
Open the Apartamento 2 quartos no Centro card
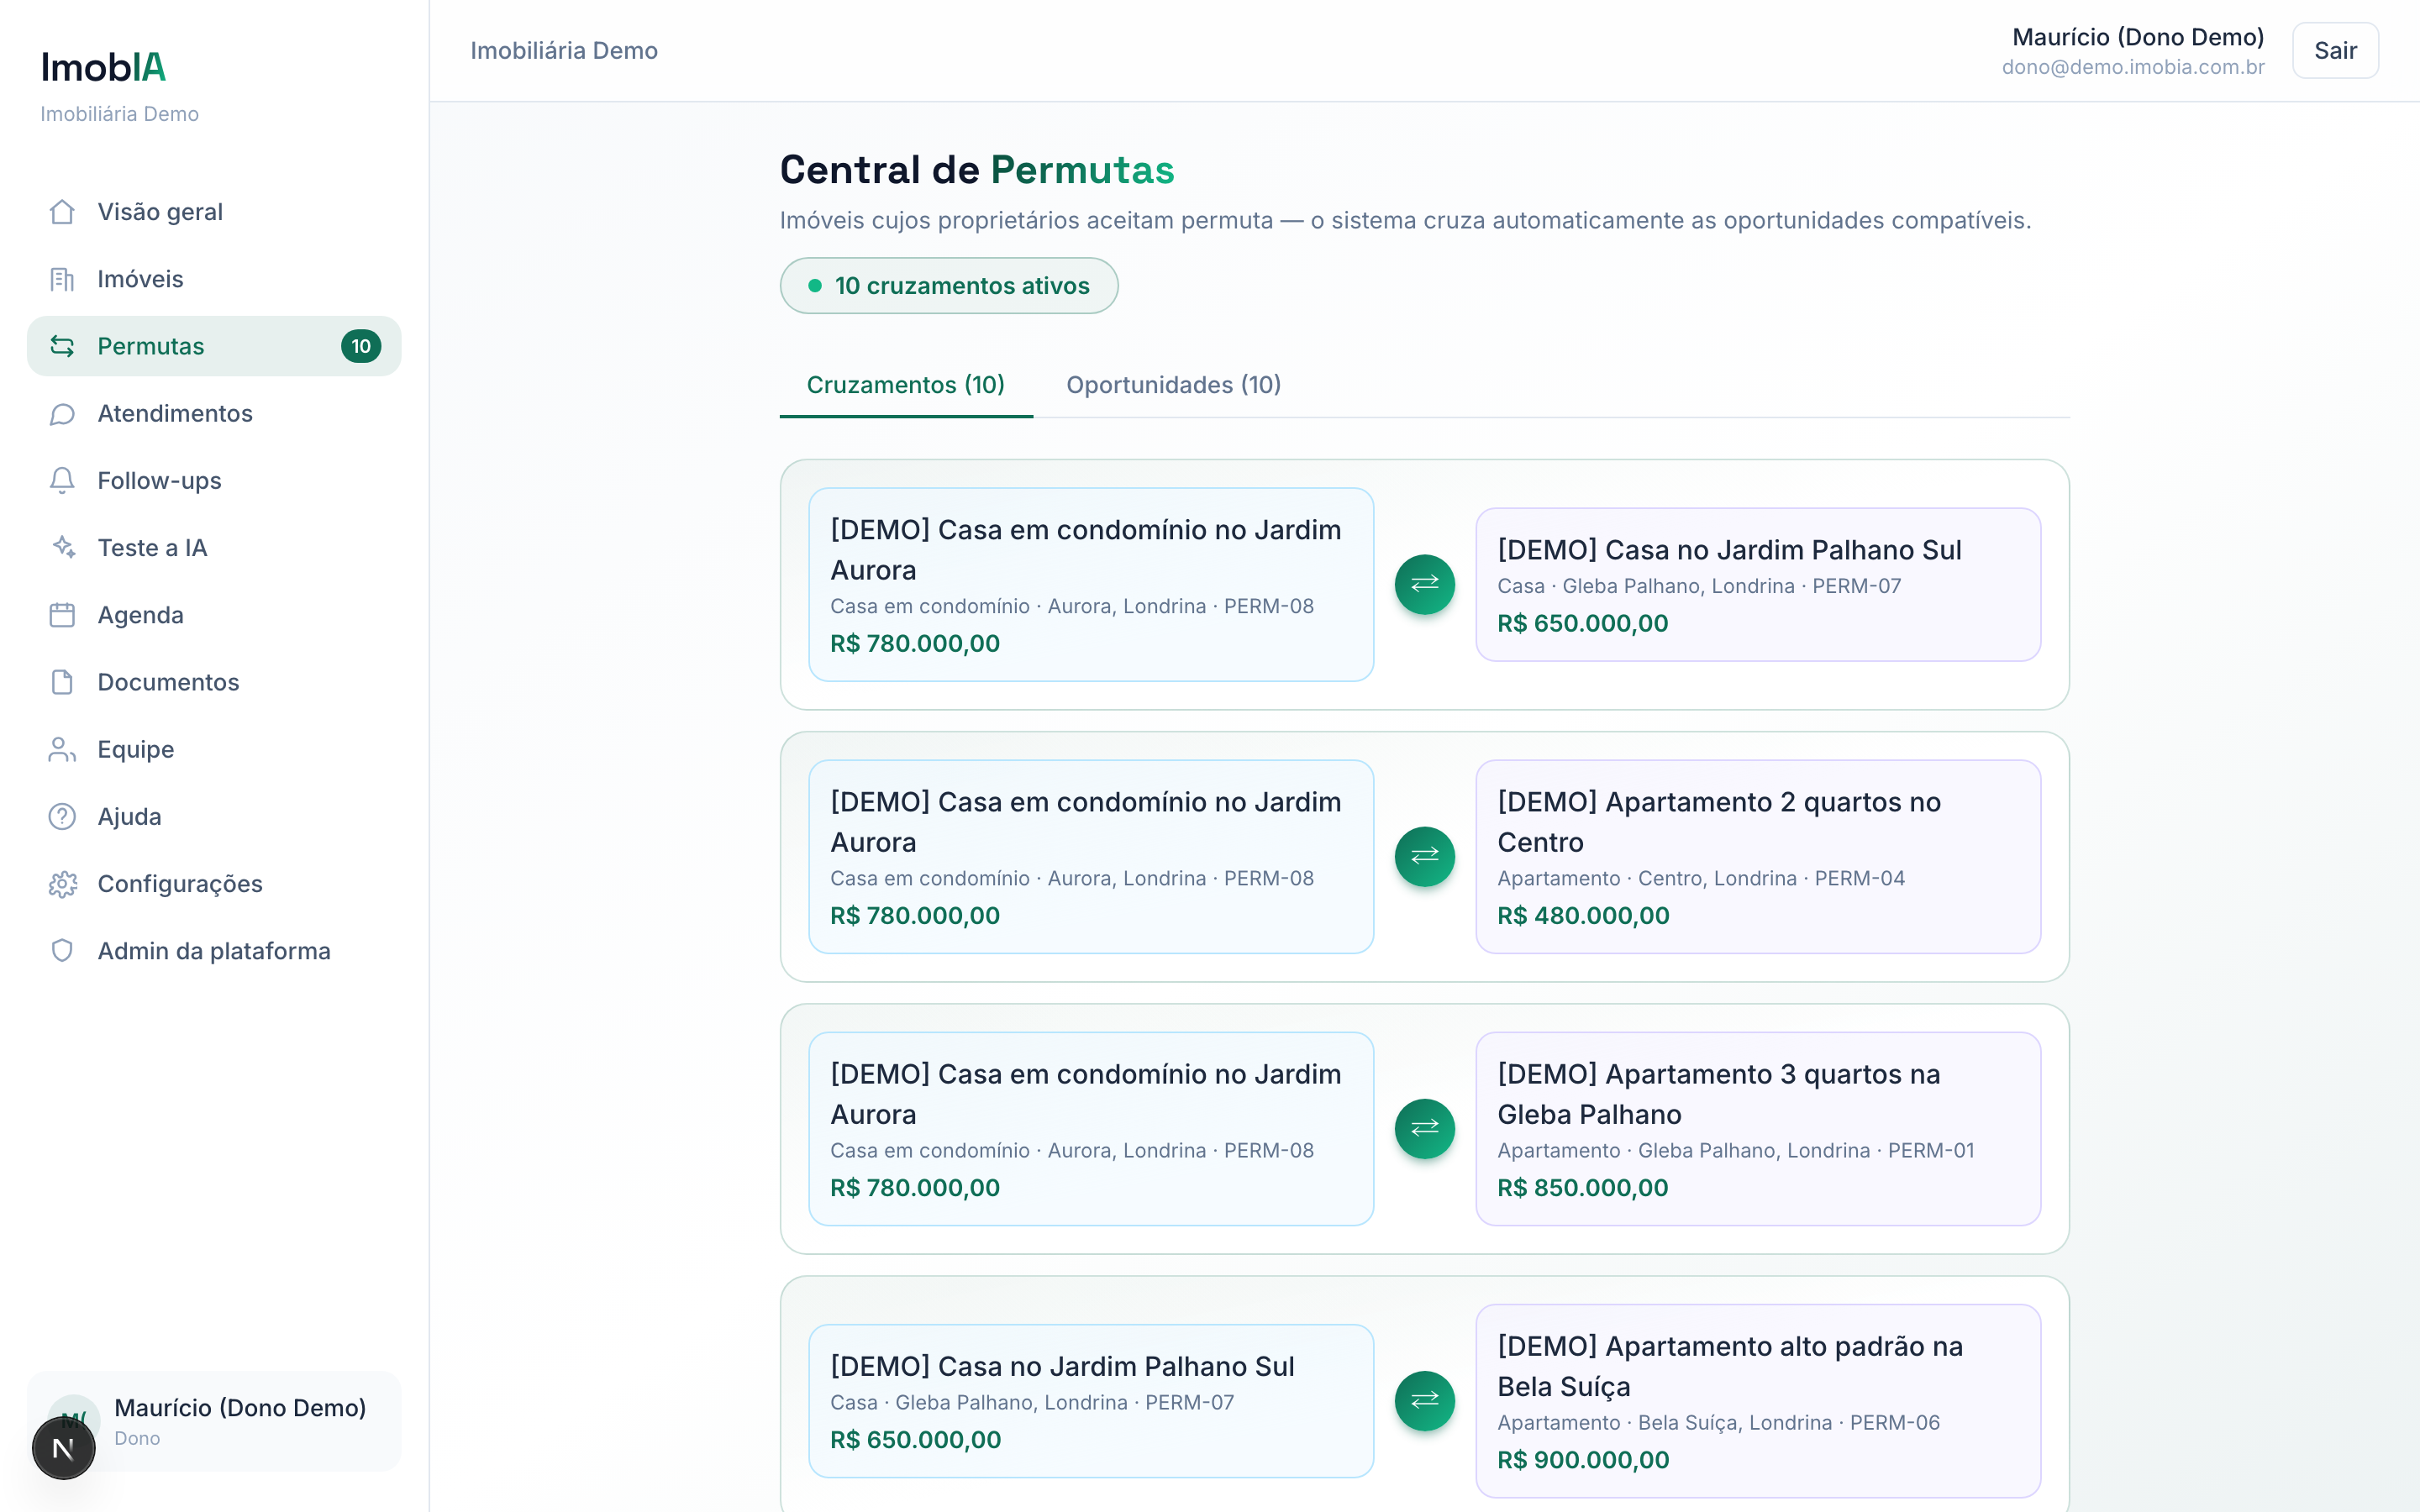[x=1758, y=856]
